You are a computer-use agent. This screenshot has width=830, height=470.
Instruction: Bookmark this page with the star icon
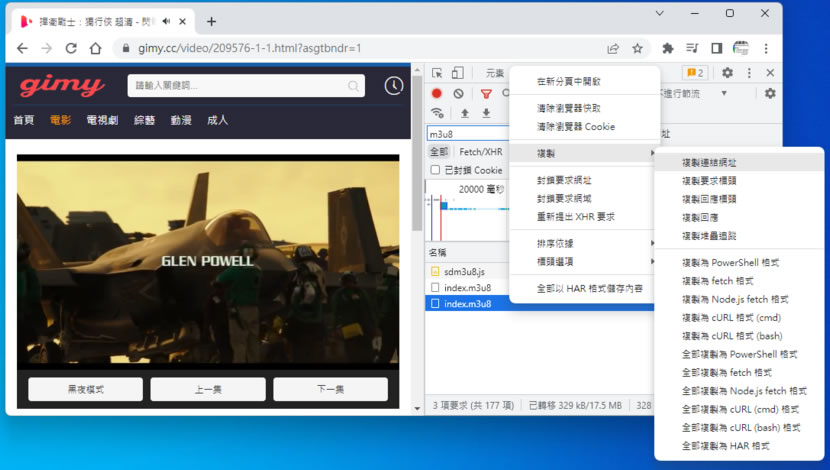click(637, 49)
